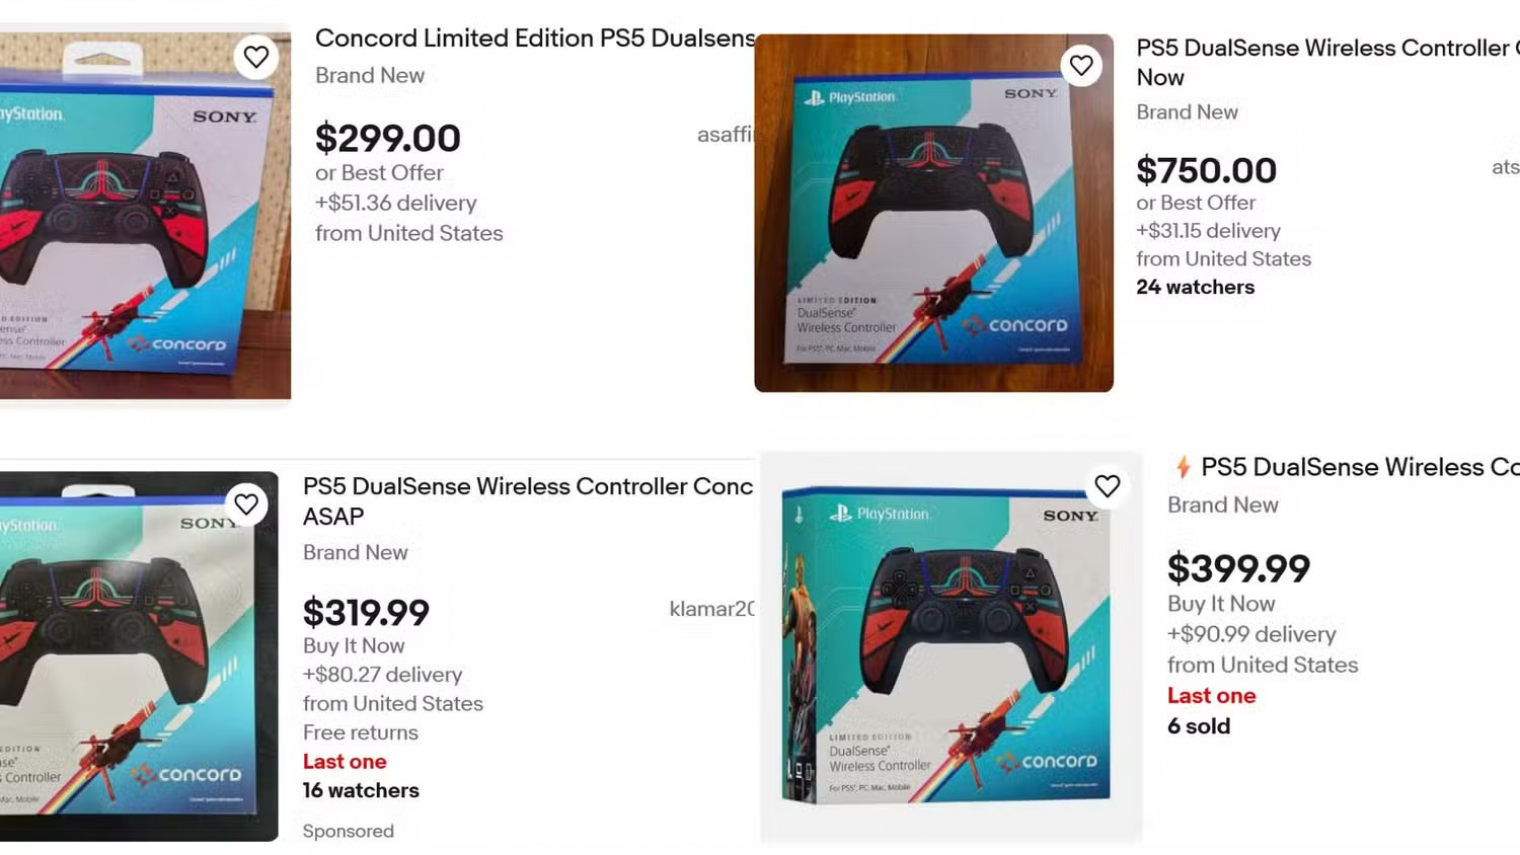Toggle heart on $750.00 listing

[x=1081, y=66]
